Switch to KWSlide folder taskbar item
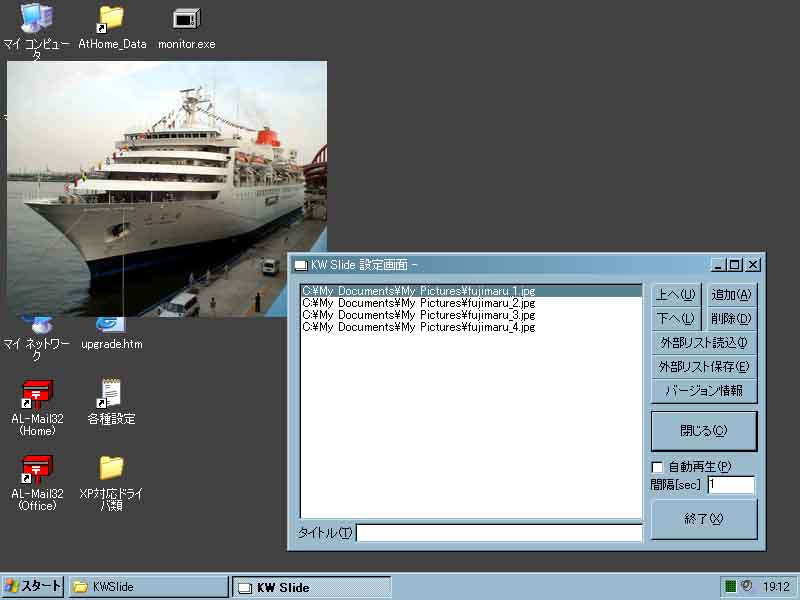800x600 pixels. [148, 587]
